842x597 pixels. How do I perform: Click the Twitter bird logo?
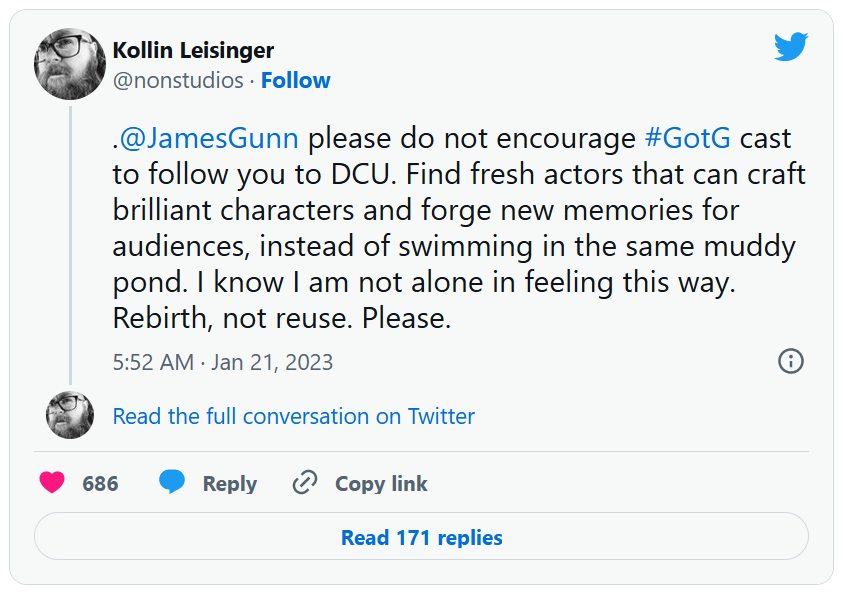coord(790,46)
